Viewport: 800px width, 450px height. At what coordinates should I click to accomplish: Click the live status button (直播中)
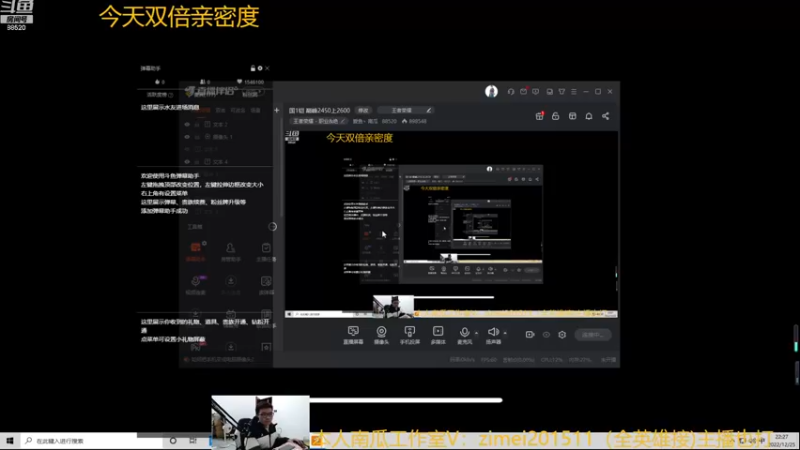tap(593, 335)
